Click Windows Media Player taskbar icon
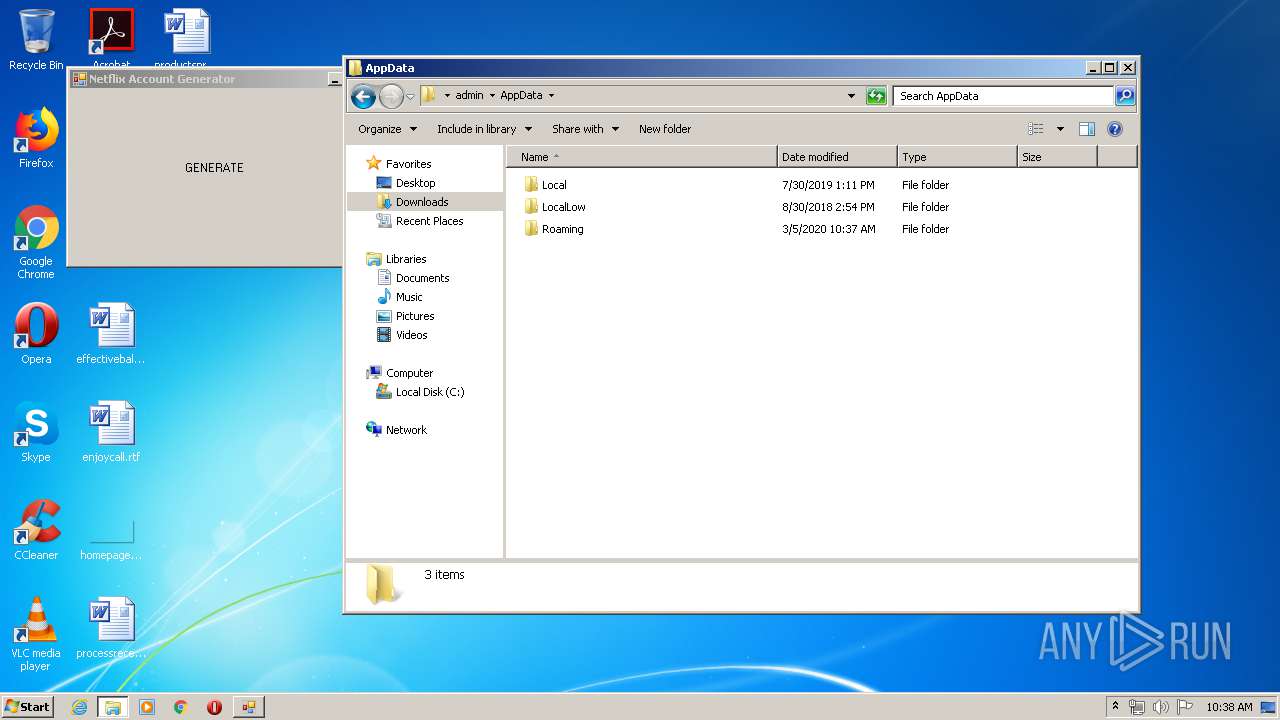1280x720 pixels. 147,707
